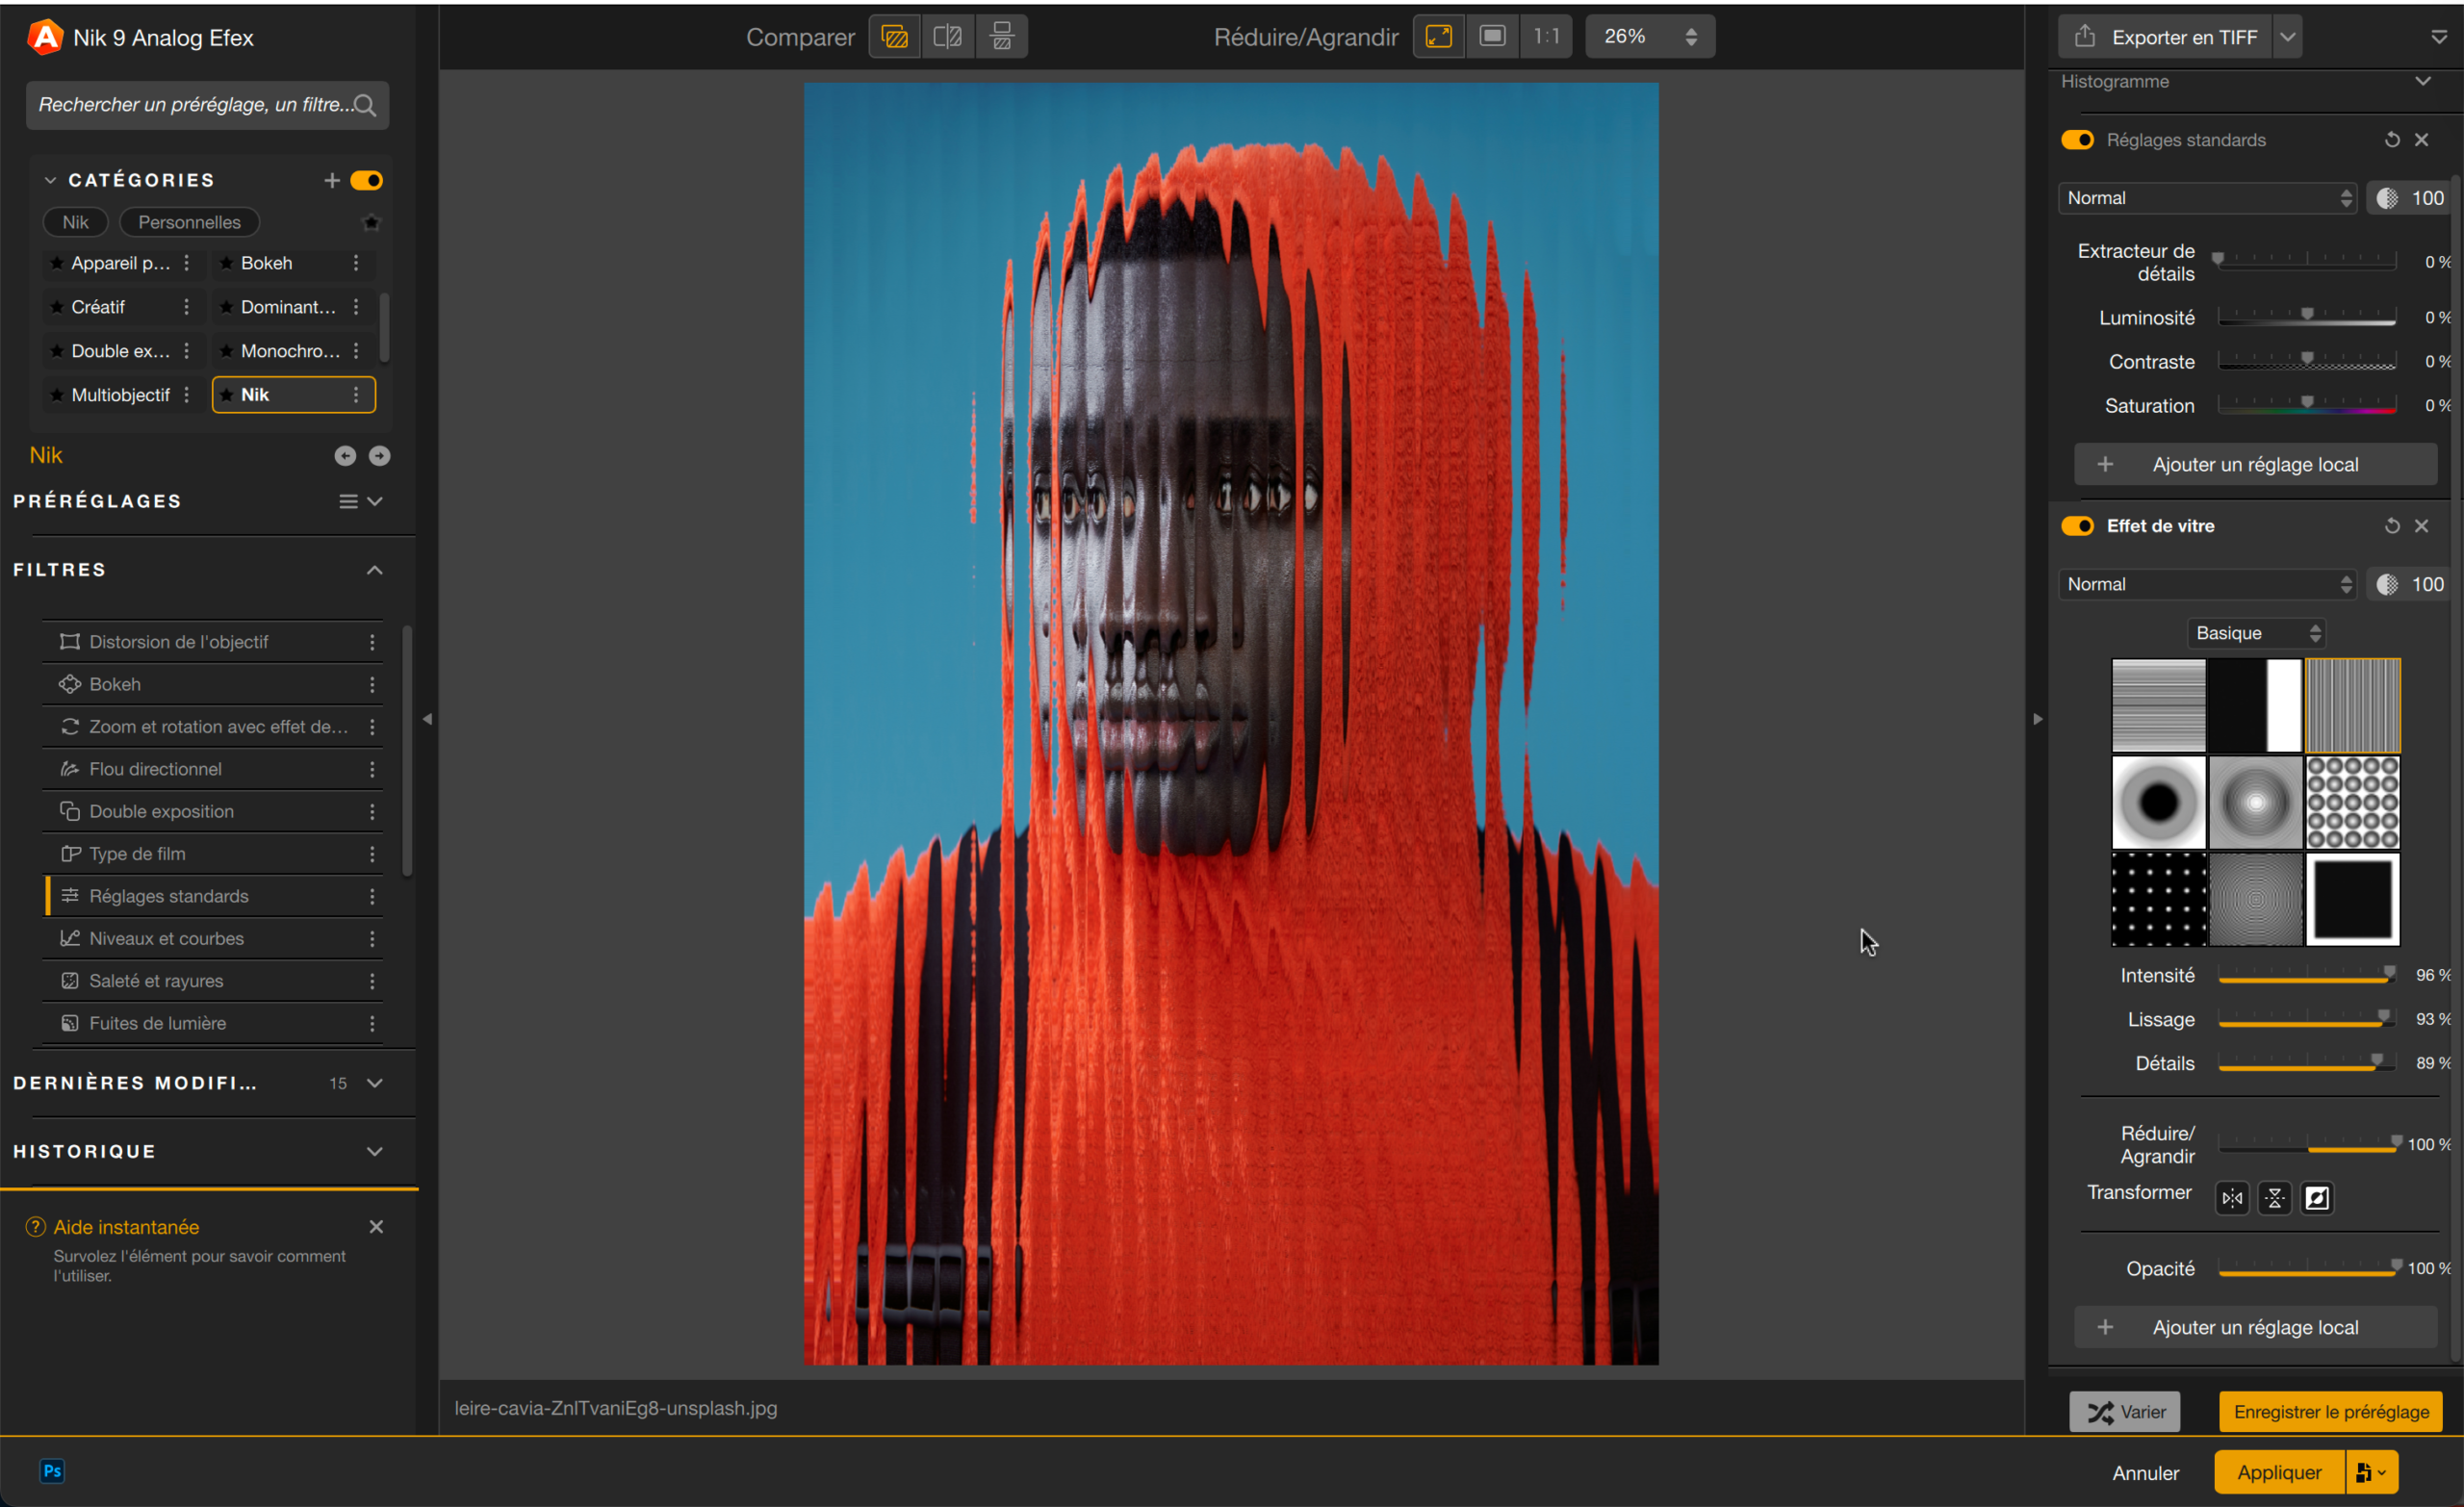
Task: Select Double exposition filter in list
Action: [161, 811]
